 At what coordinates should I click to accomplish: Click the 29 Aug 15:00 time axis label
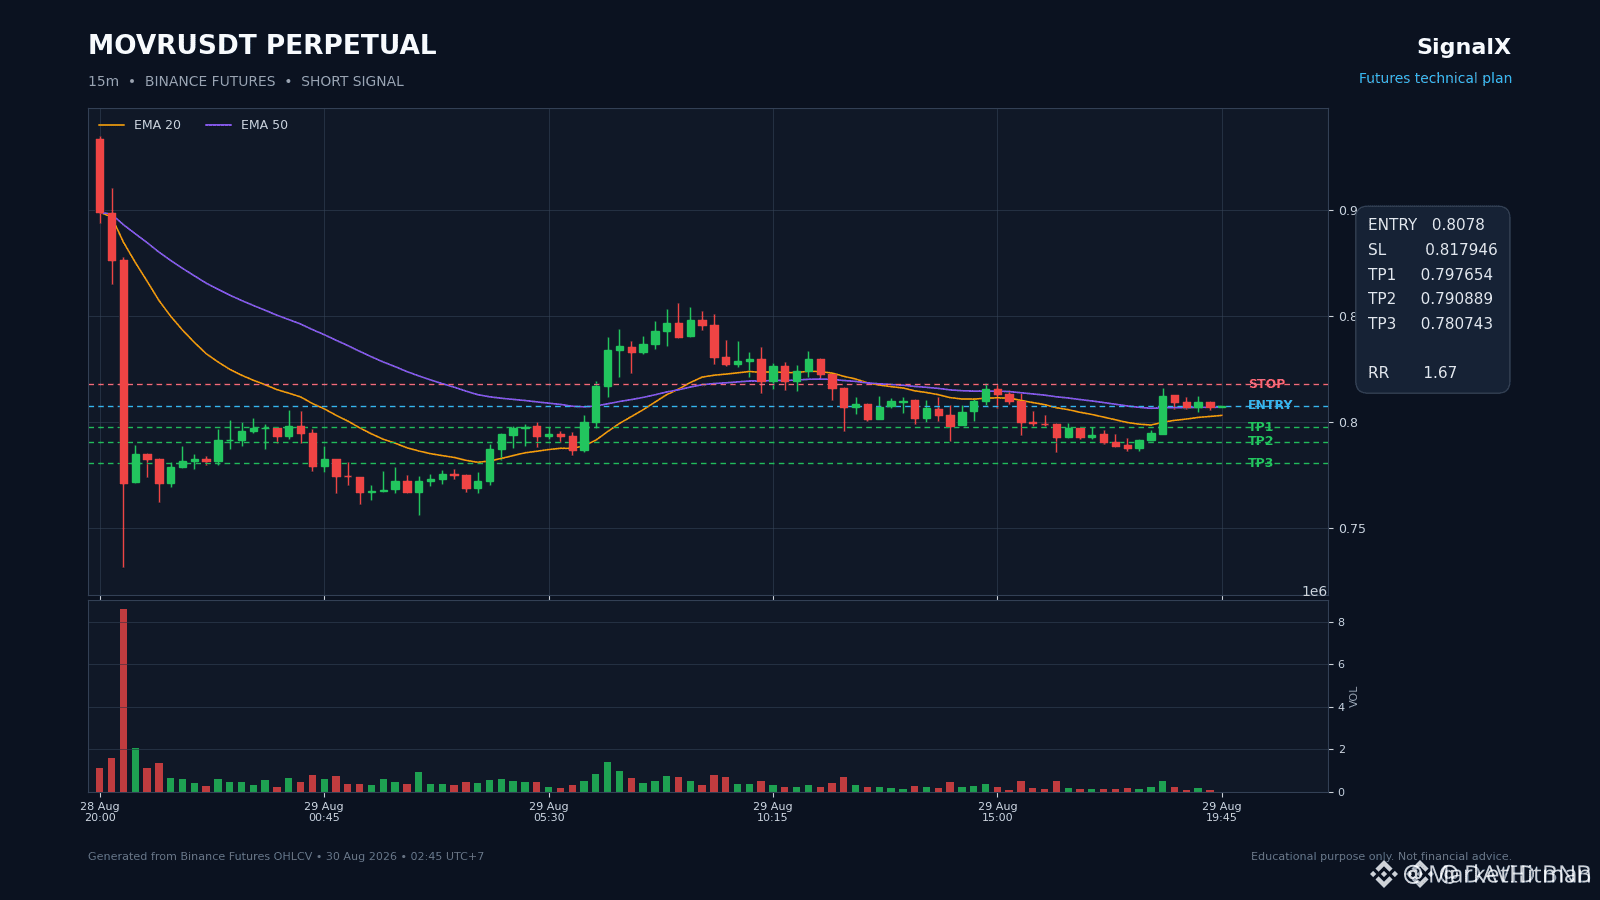997,811
